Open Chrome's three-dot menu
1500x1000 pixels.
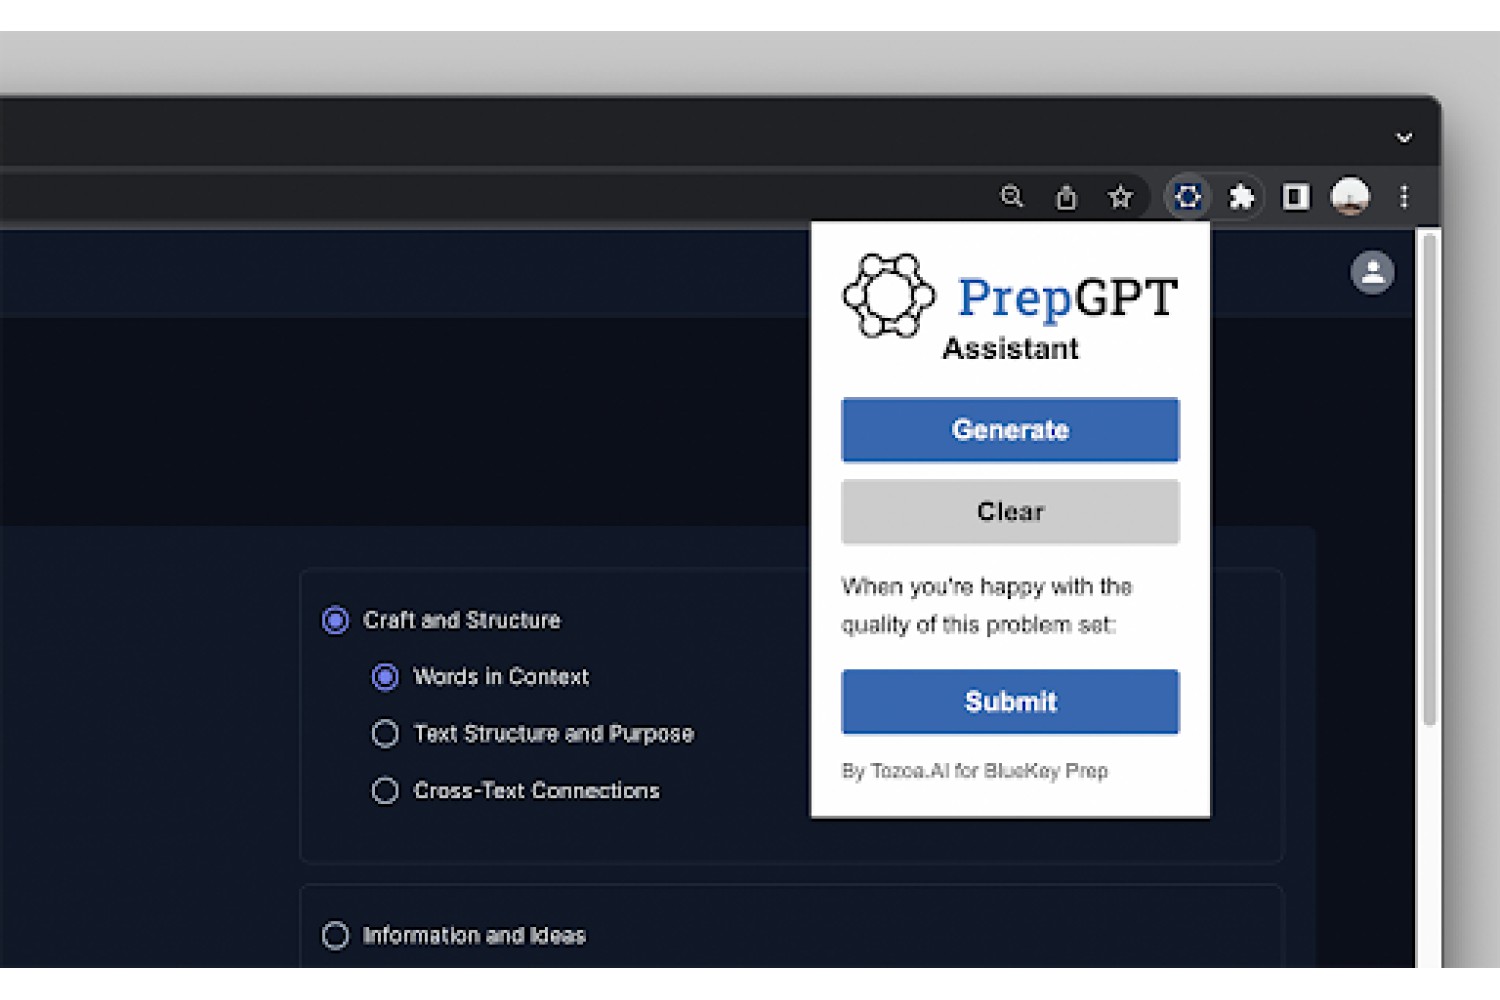[1404, 197]
